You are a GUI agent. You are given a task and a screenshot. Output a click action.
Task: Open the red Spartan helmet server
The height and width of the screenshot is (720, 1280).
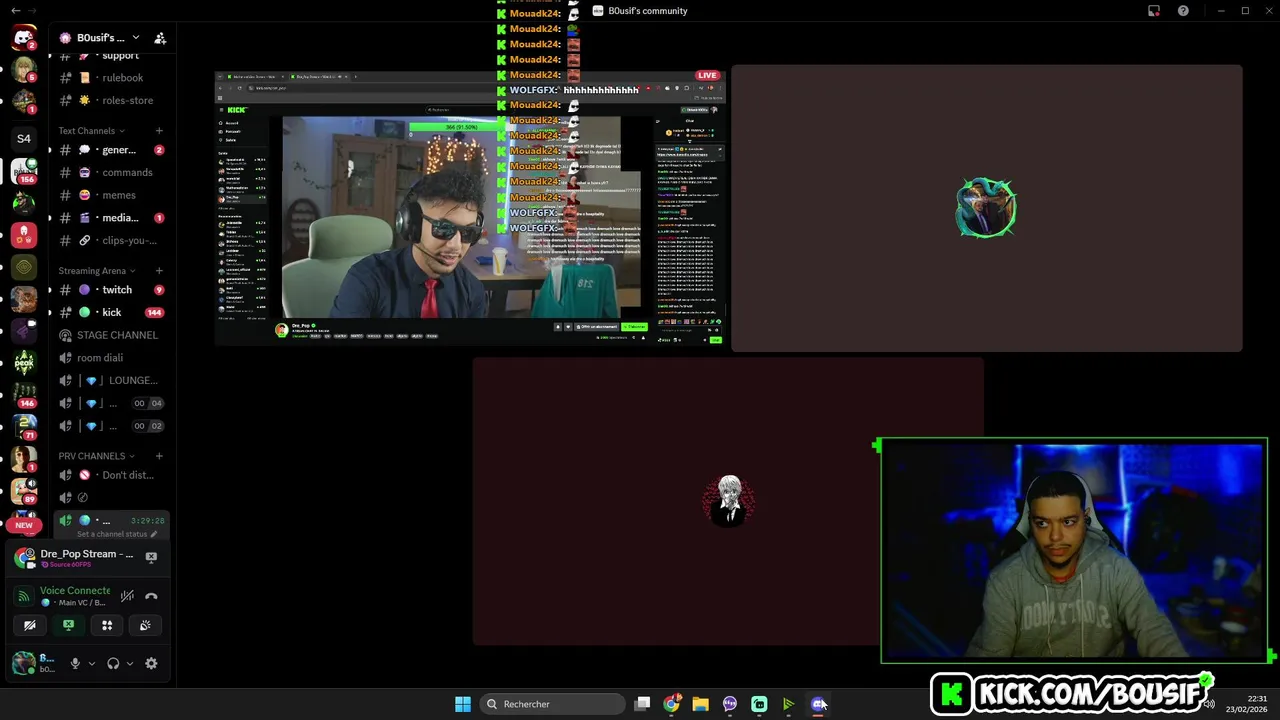point(24,235)
